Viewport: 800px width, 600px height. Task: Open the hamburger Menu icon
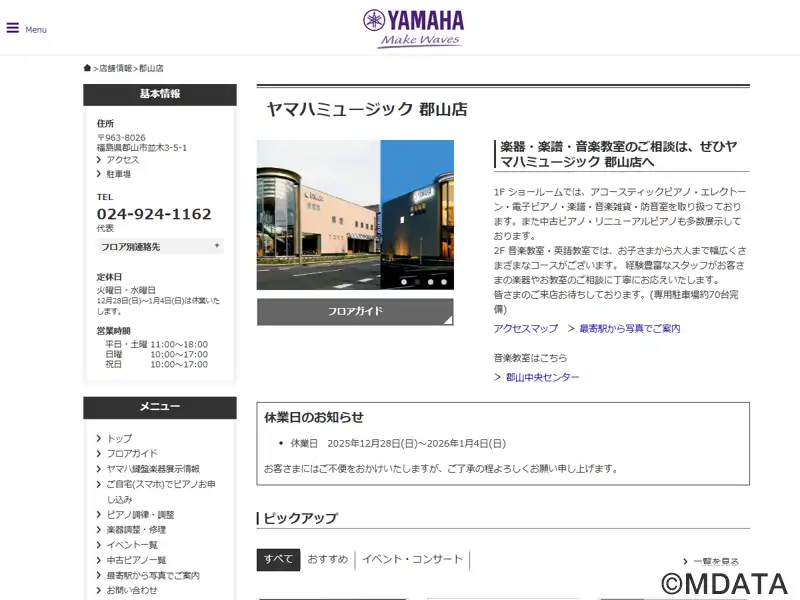(13, 29)
